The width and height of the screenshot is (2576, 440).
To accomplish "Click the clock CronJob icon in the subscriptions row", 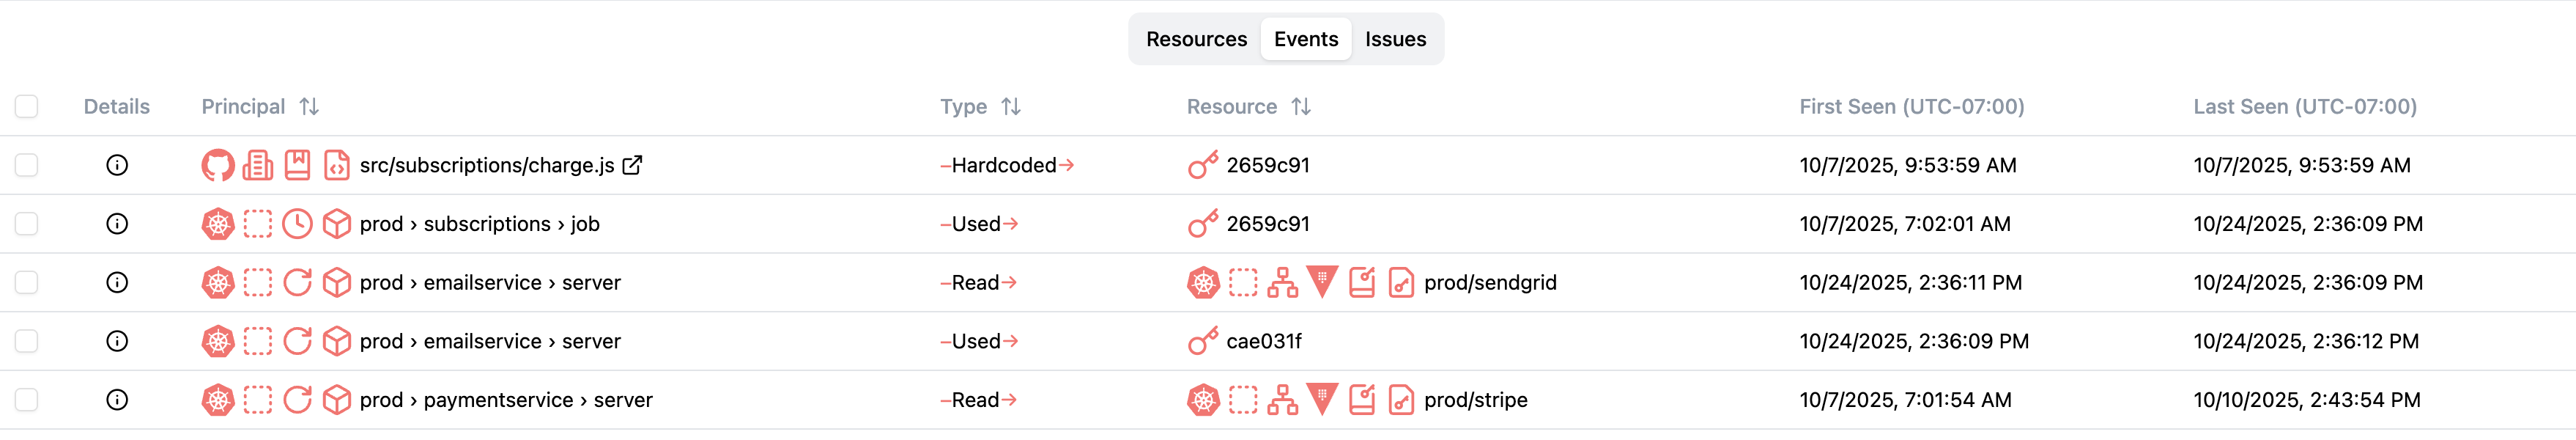I will (296, 223).
